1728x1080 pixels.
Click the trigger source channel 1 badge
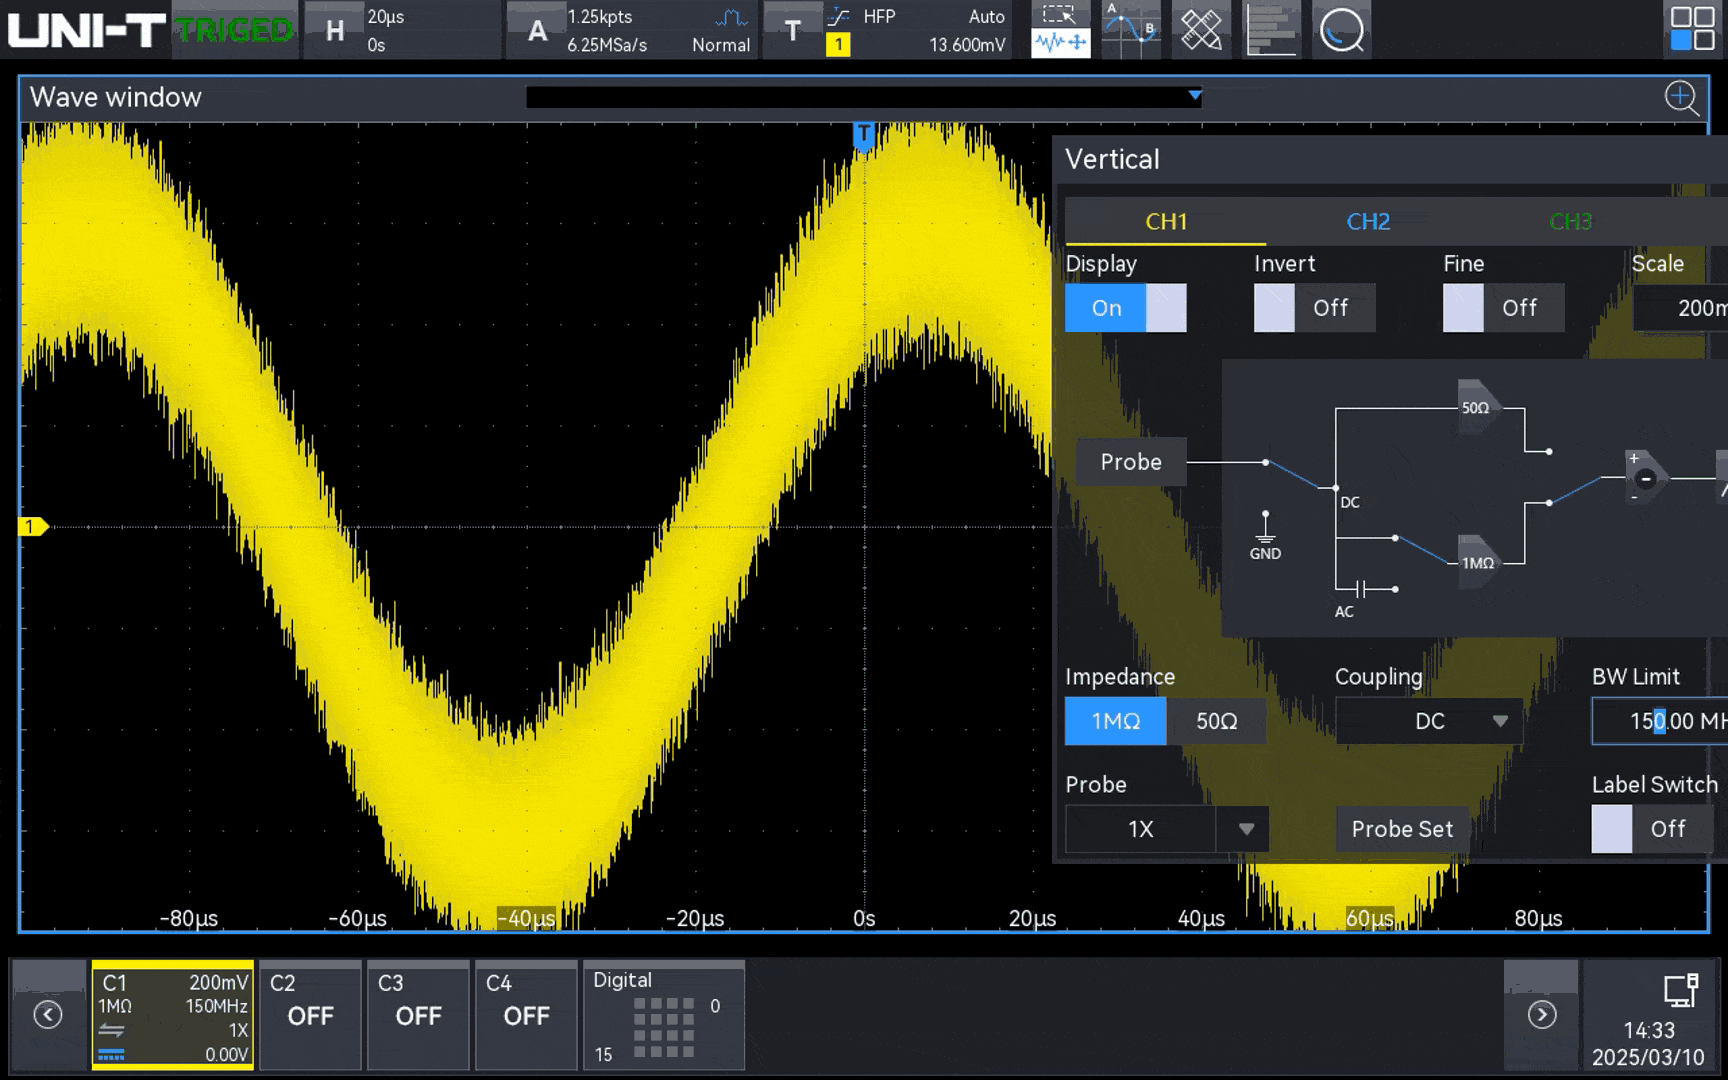(x=838, y=45)
